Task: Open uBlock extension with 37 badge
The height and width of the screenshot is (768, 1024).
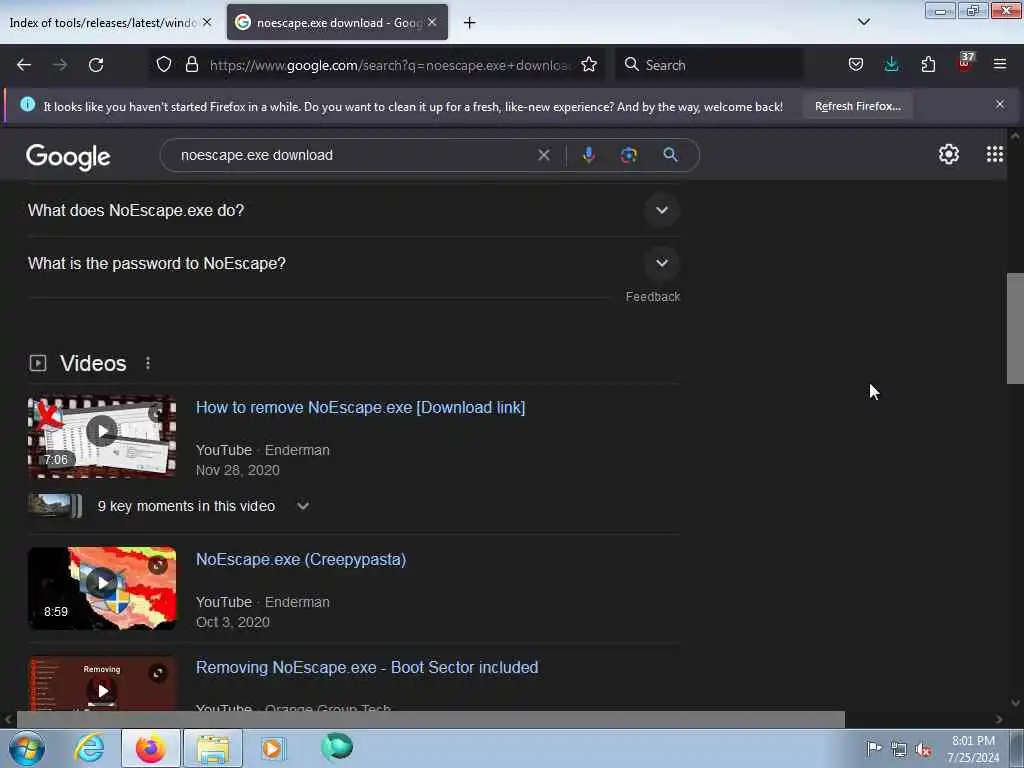Action: 965,63
